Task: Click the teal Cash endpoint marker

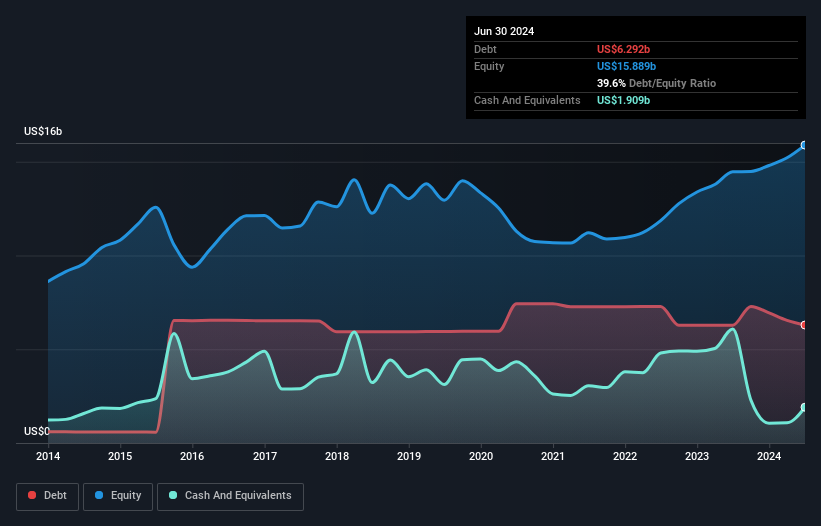Action: click(804, 407)
